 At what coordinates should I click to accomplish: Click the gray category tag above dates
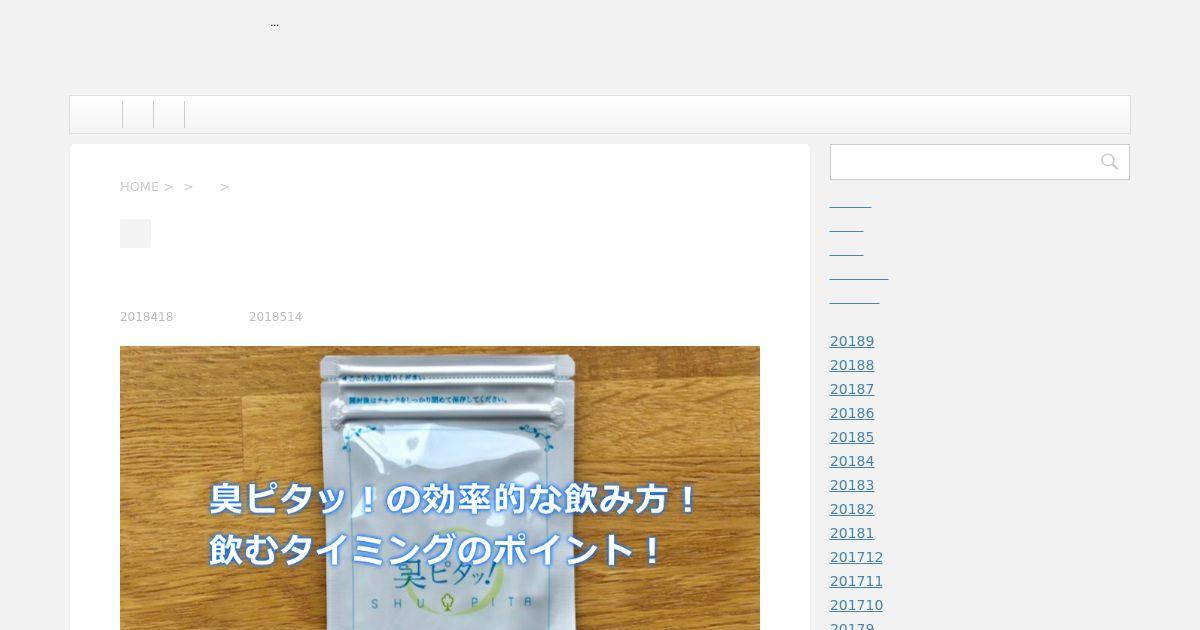coord(135,233)
